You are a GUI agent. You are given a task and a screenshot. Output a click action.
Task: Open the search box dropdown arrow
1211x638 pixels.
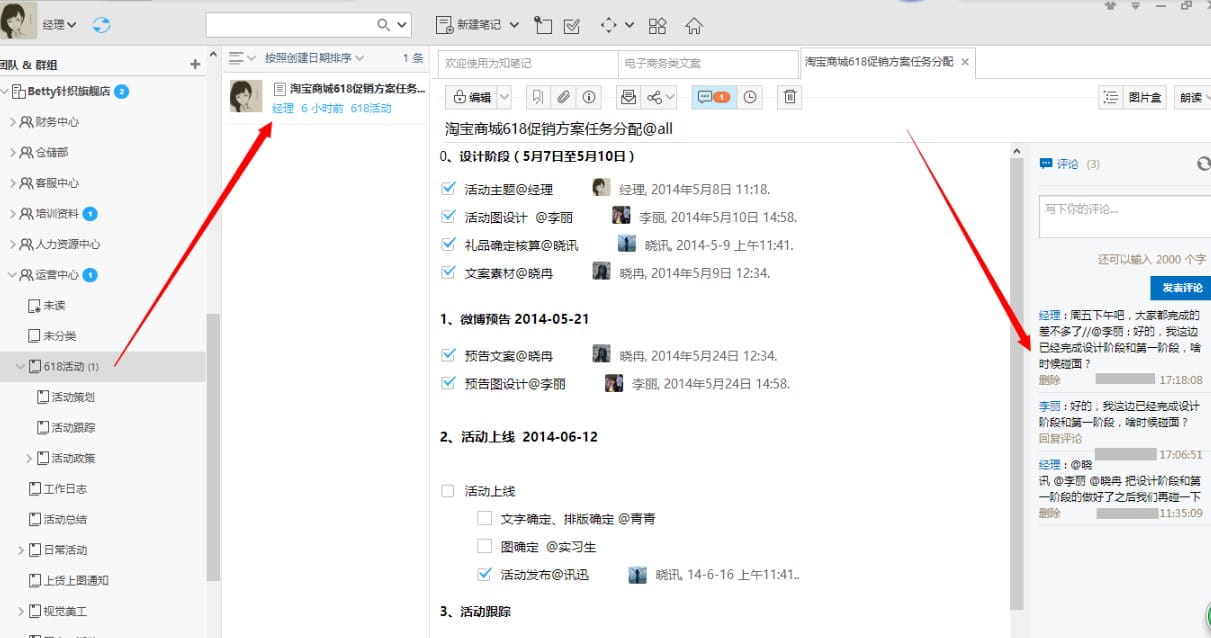coord(402,25)
